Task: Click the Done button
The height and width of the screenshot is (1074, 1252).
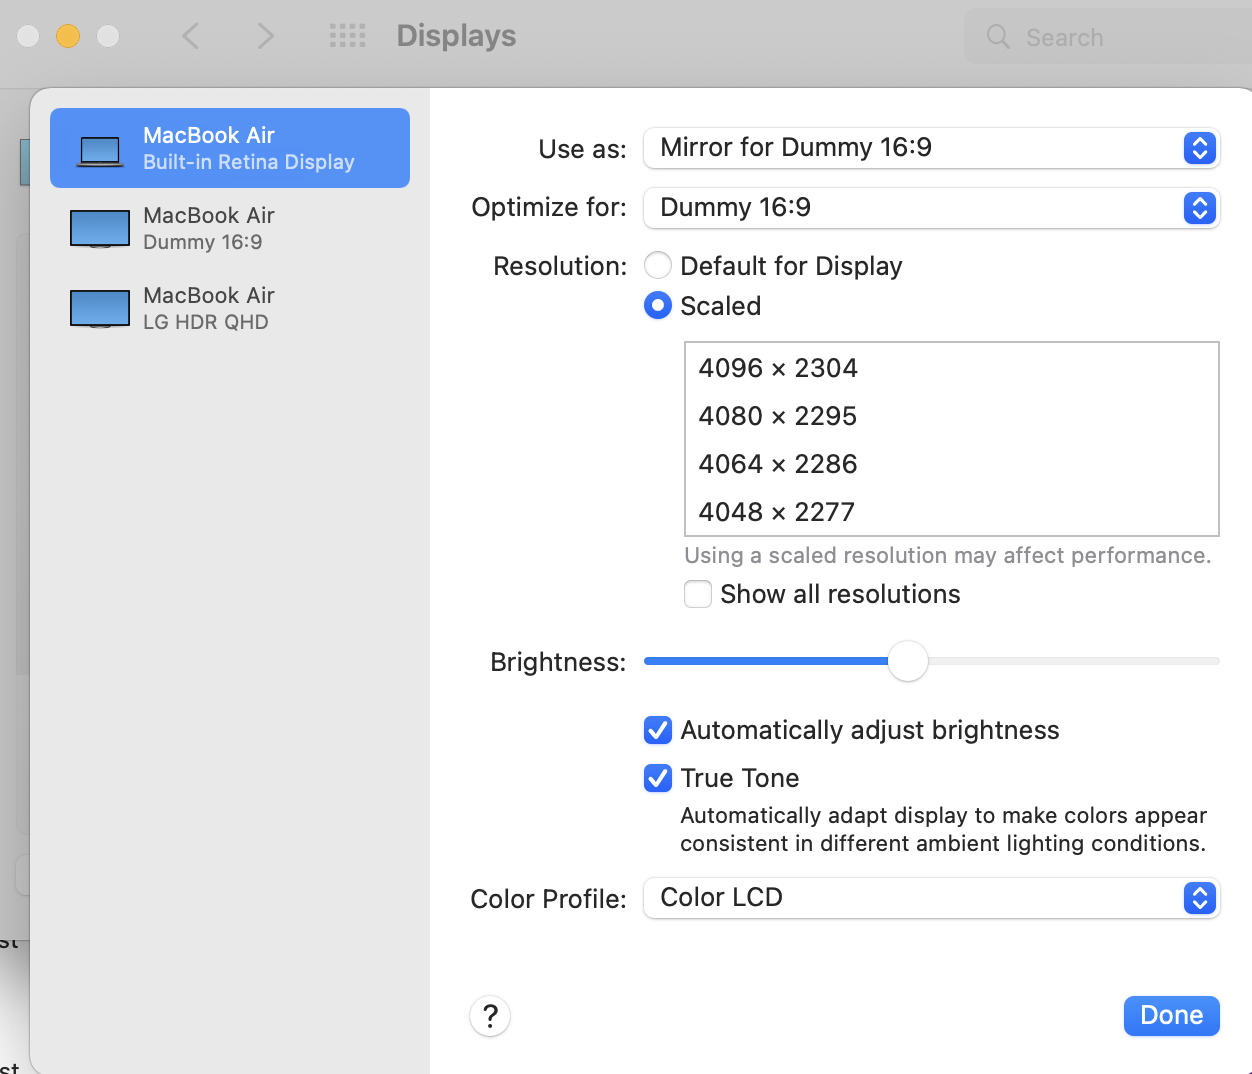Action: point(1171,1016)
